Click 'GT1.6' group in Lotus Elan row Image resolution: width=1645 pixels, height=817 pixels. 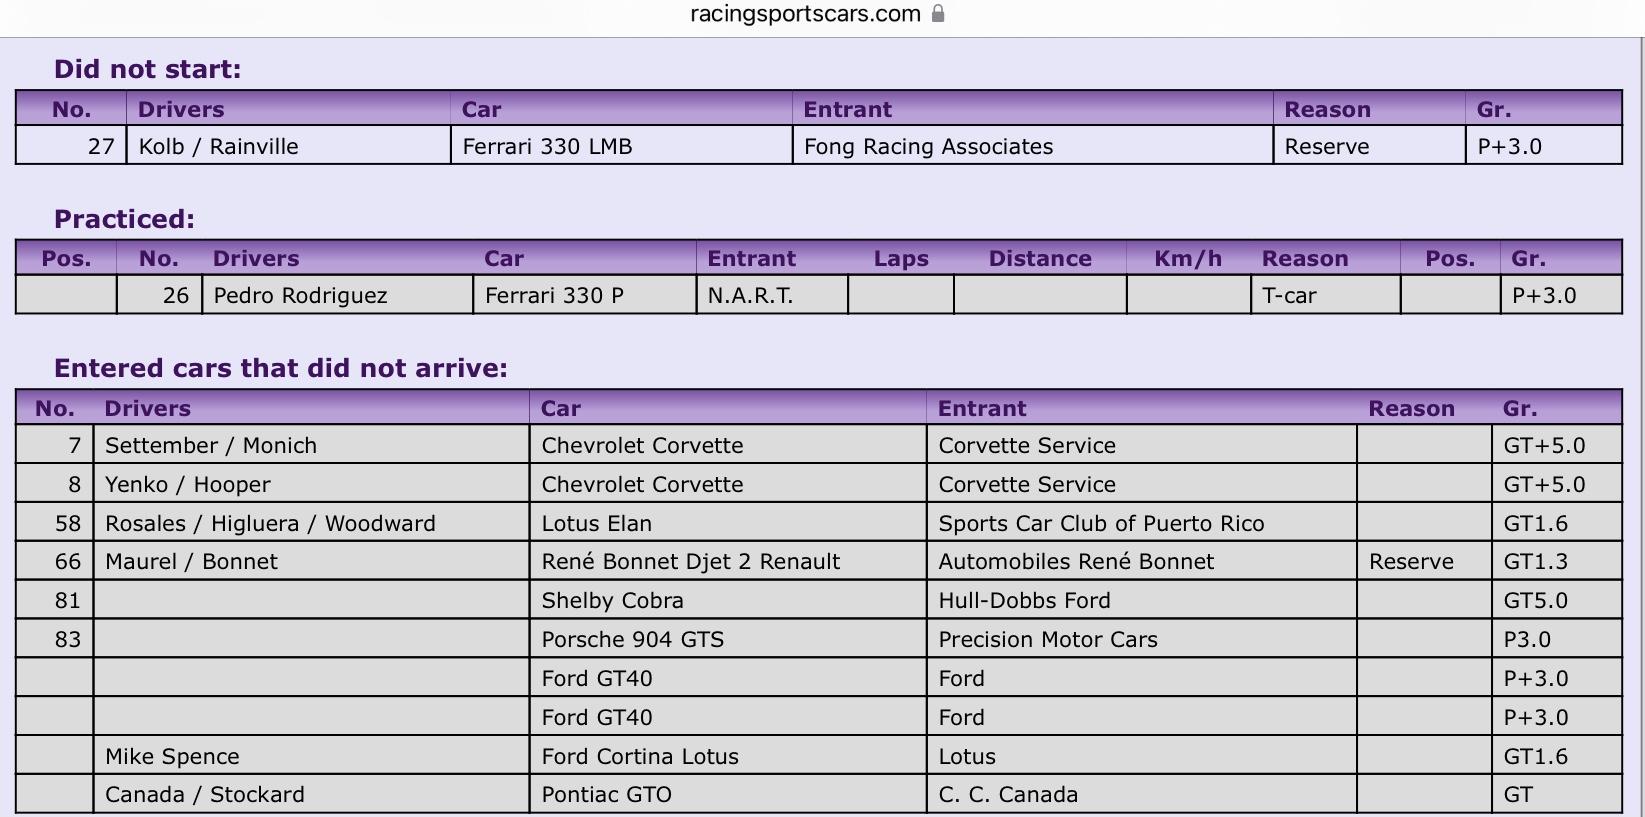[x=1556, y=523]
